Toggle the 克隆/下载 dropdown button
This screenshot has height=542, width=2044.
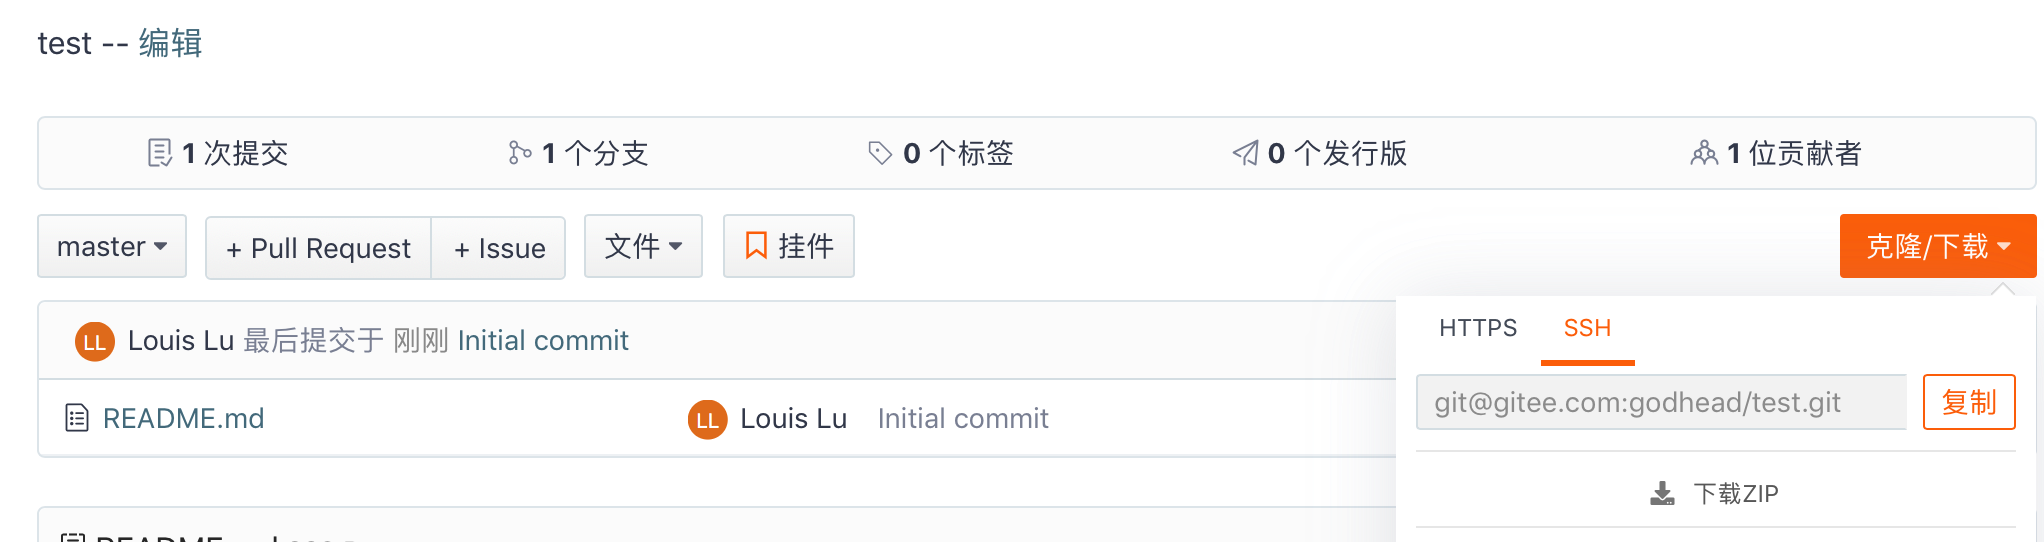pyautogui.click(x=1937, y=246)
